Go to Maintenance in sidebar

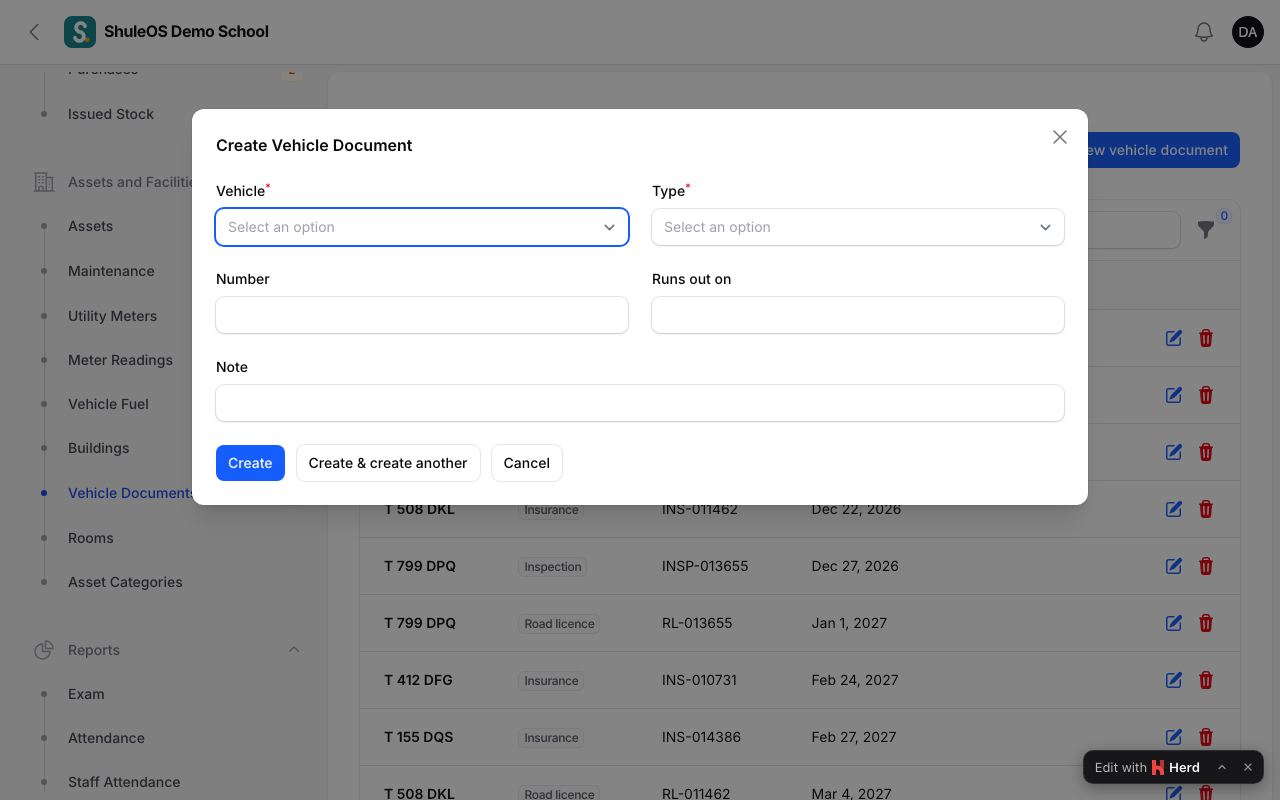[111, 271]
